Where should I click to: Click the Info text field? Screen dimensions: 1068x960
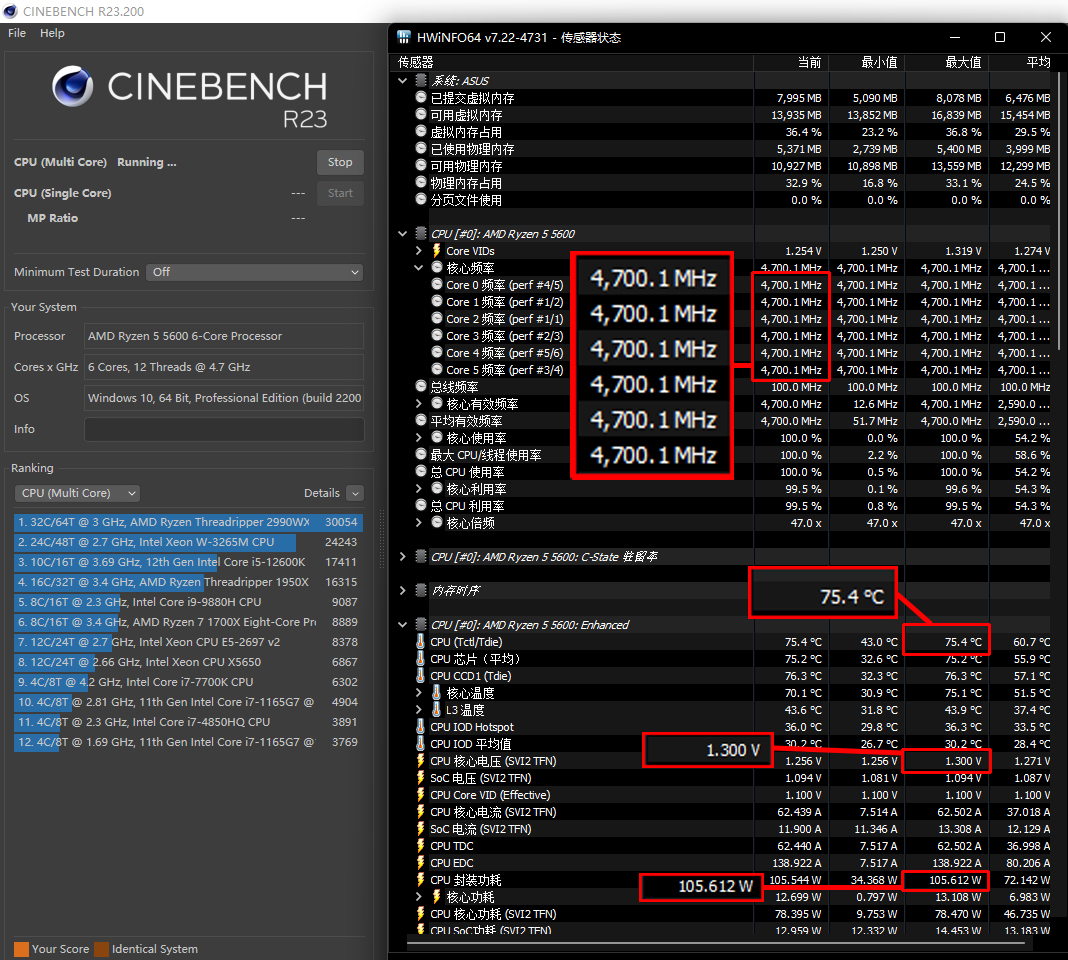click(x=224, y=429)
